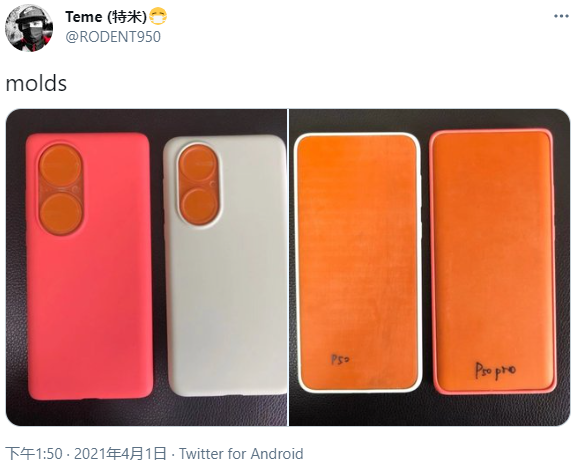
Task: Click the vertical divider between the two photos
Action: 288,267
